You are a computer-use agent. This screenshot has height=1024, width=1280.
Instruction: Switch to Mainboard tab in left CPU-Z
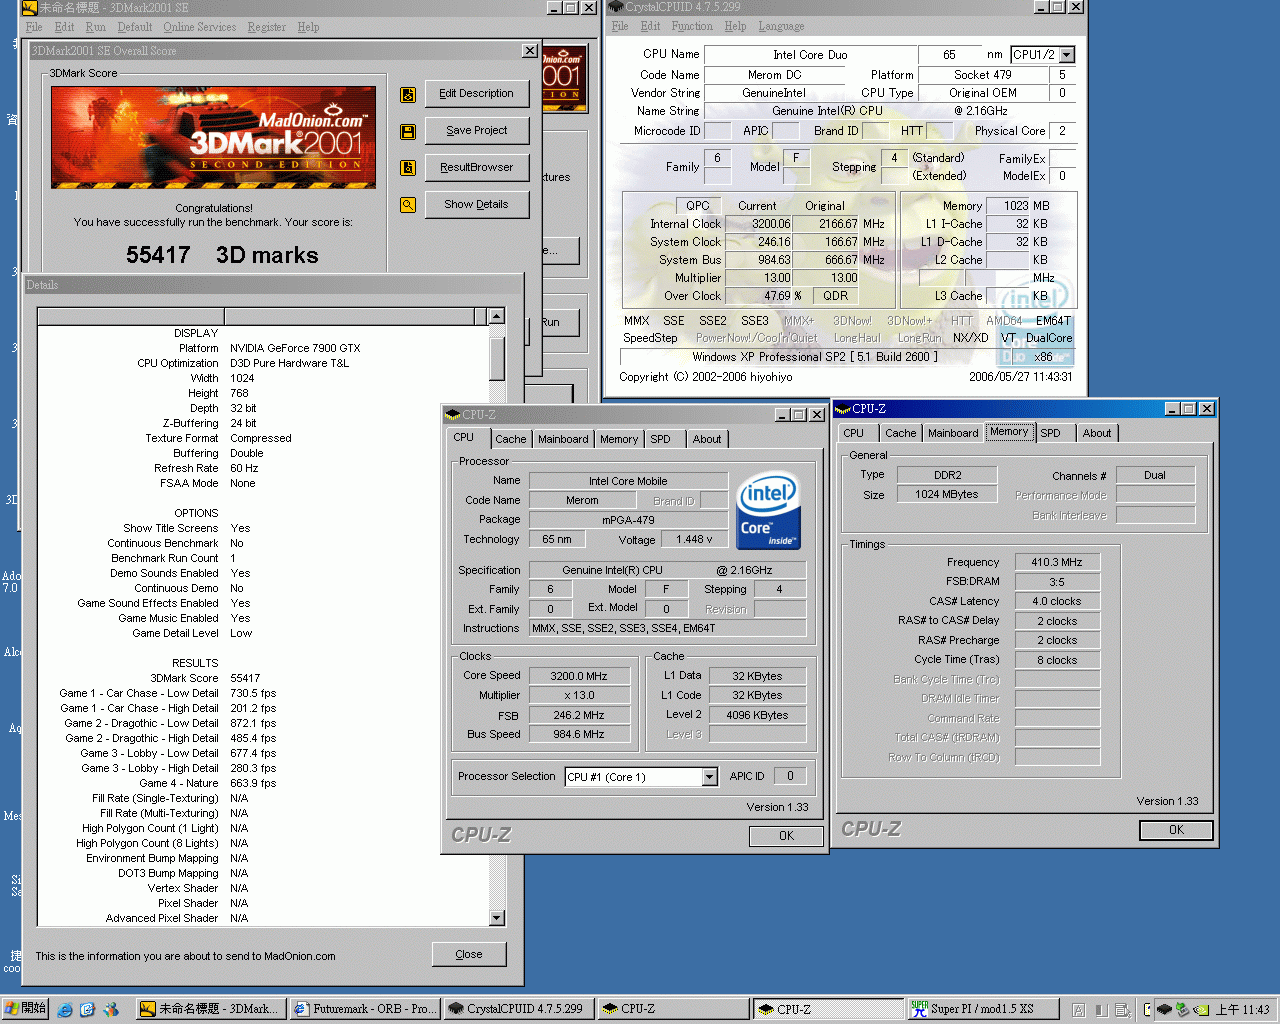(563, 439)
